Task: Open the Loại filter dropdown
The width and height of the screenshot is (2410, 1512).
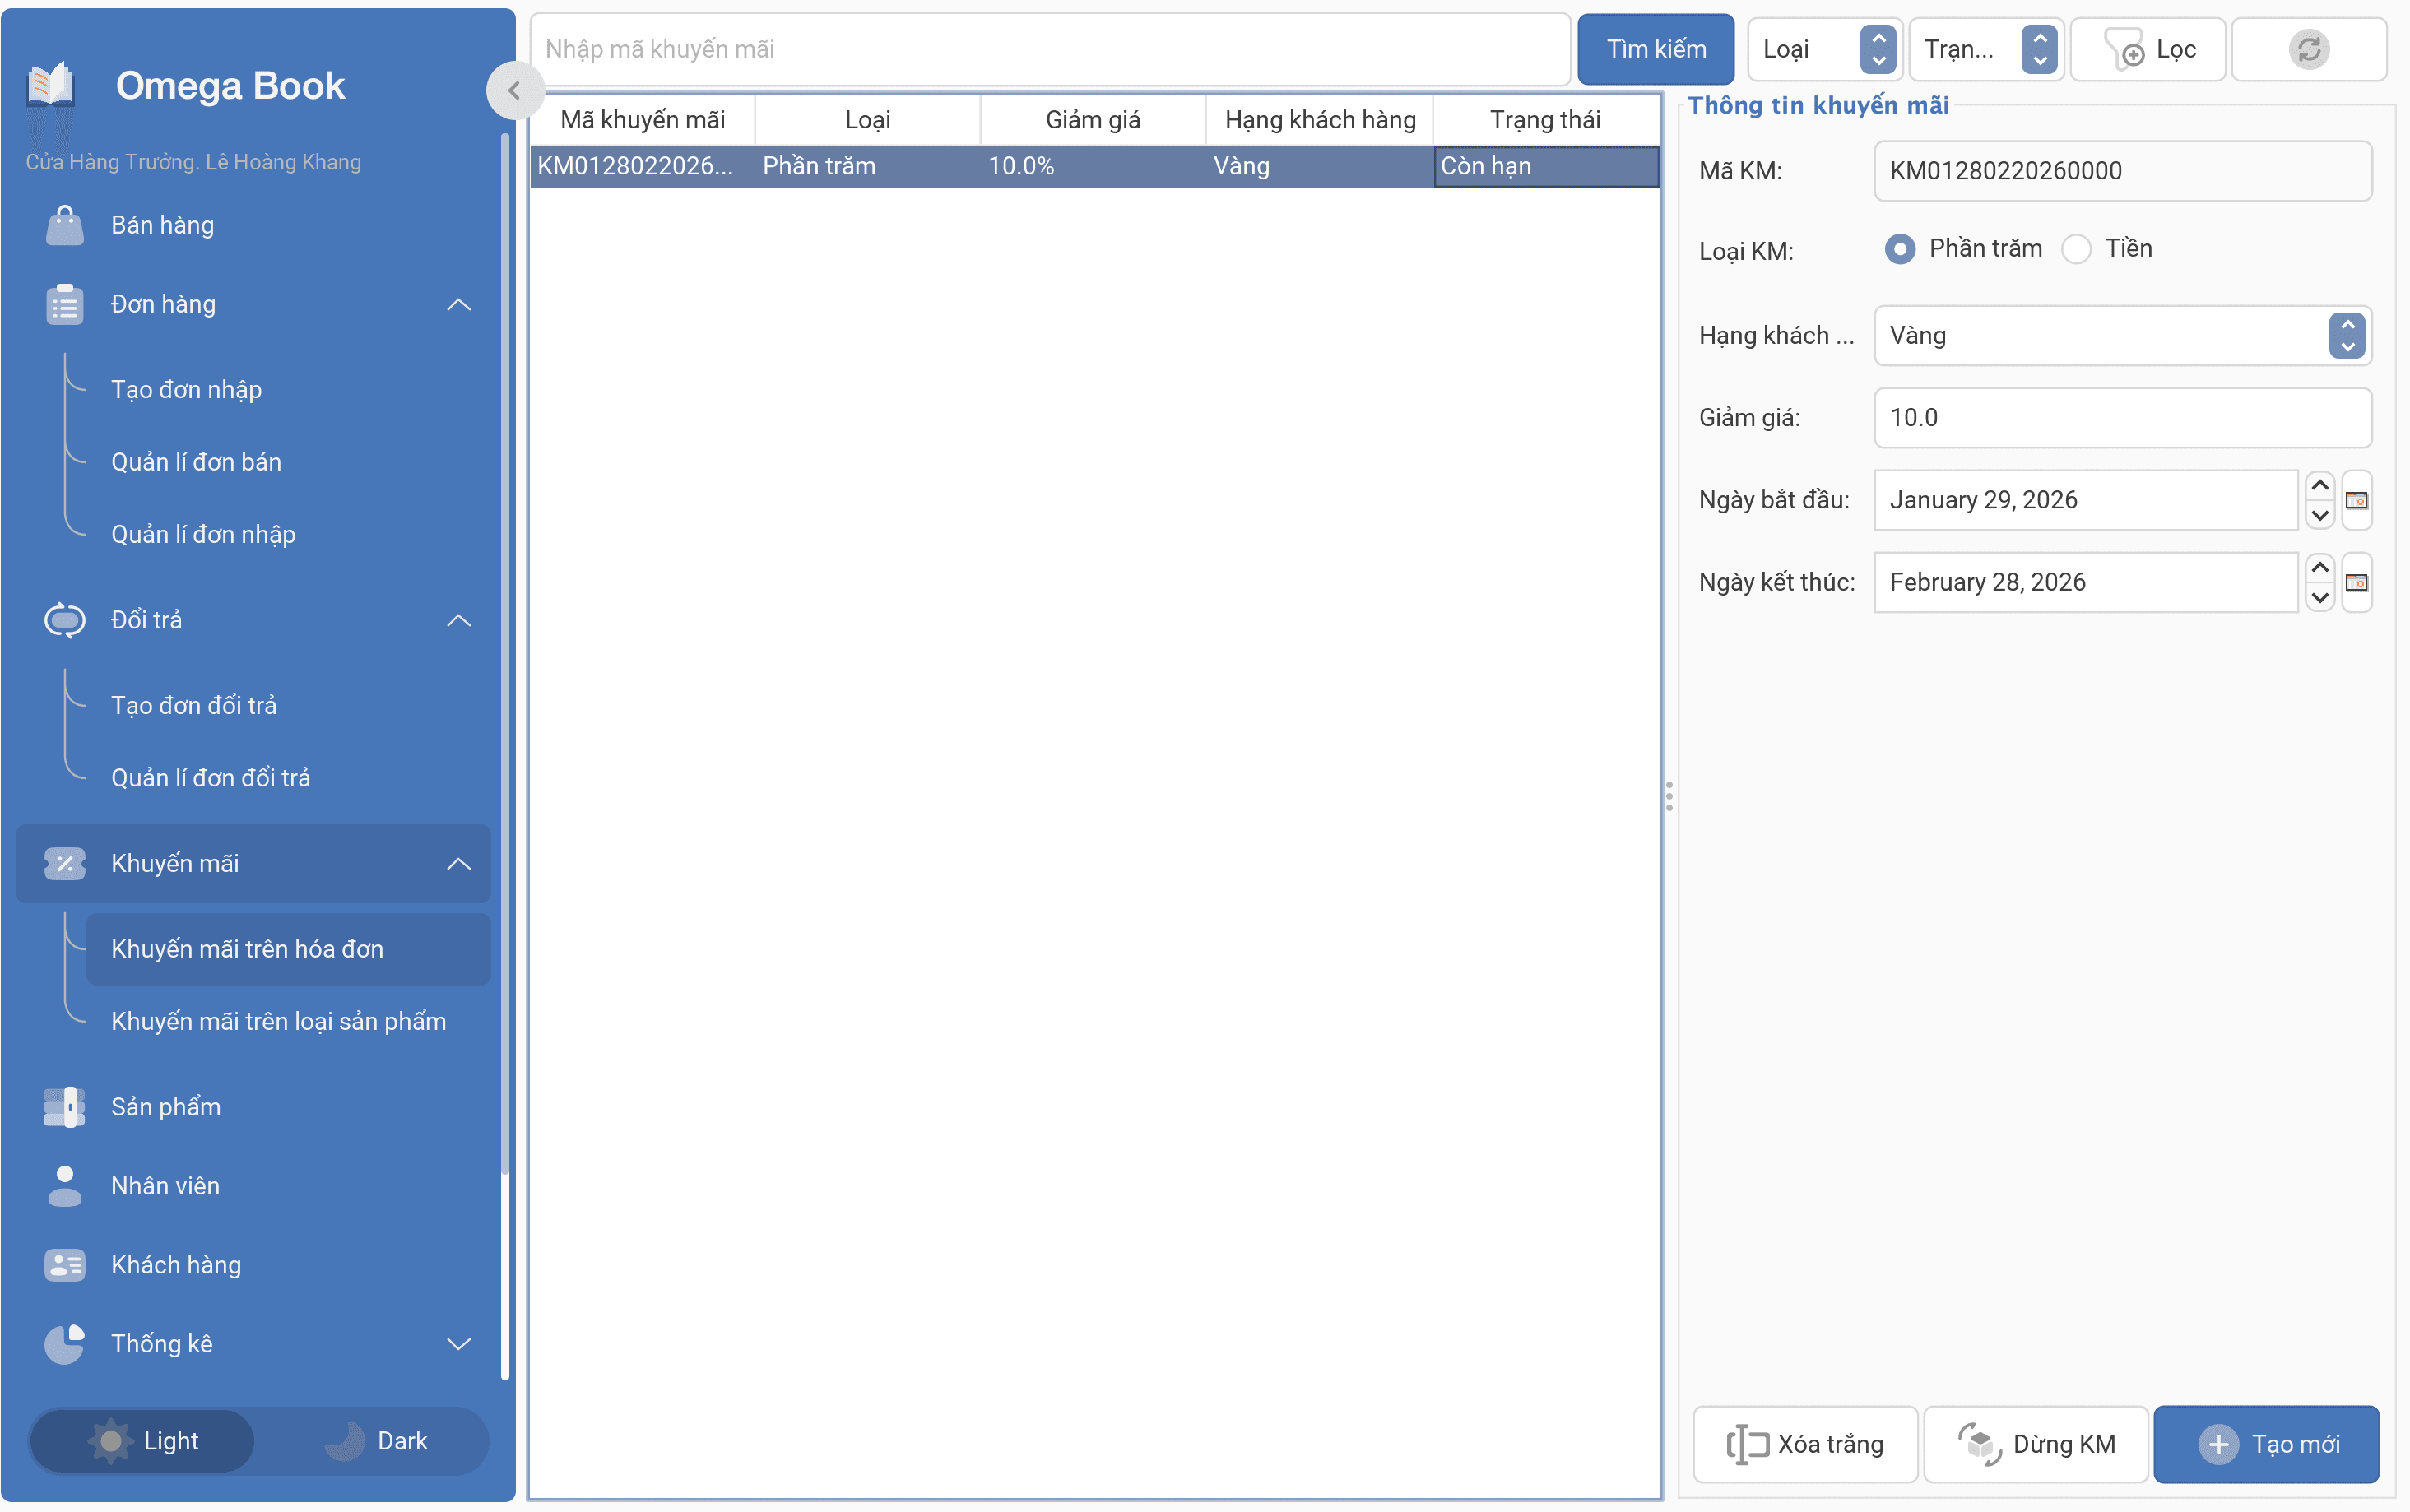Action: pyautogui.click(x=1823, y=49)
